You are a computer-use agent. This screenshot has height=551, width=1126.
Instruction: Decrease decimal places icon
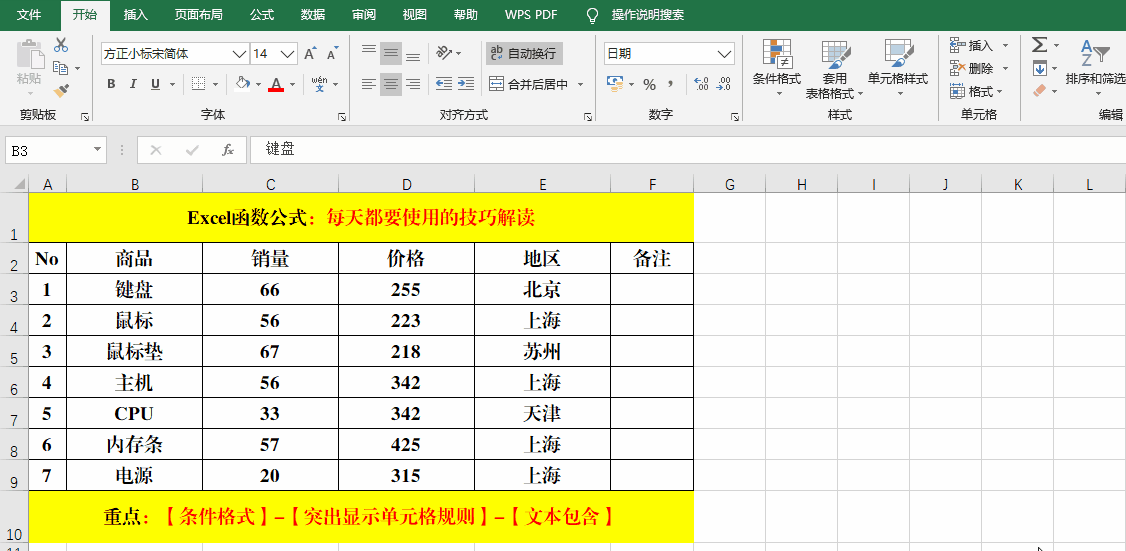(724, 85)
